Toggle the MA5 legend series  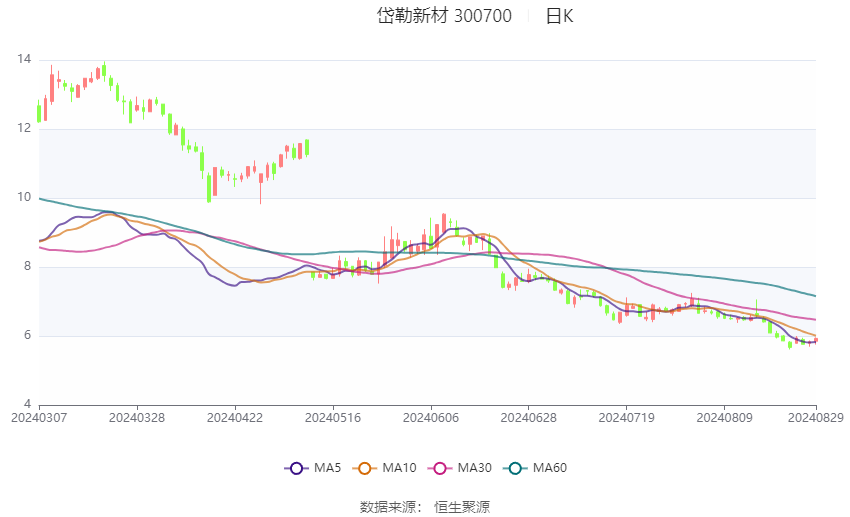click(x=313, y=468)
